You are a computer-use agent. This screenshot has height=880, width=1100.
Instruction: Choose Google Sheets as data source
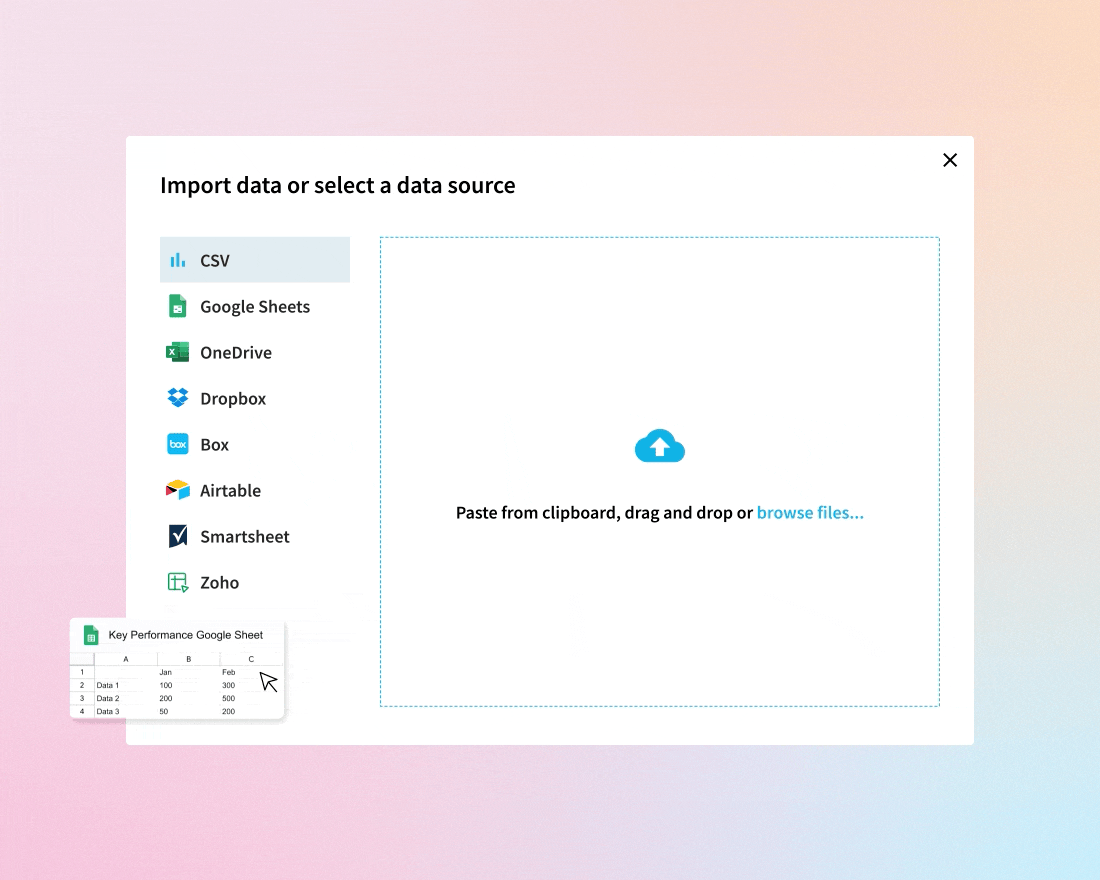(255, 306)
